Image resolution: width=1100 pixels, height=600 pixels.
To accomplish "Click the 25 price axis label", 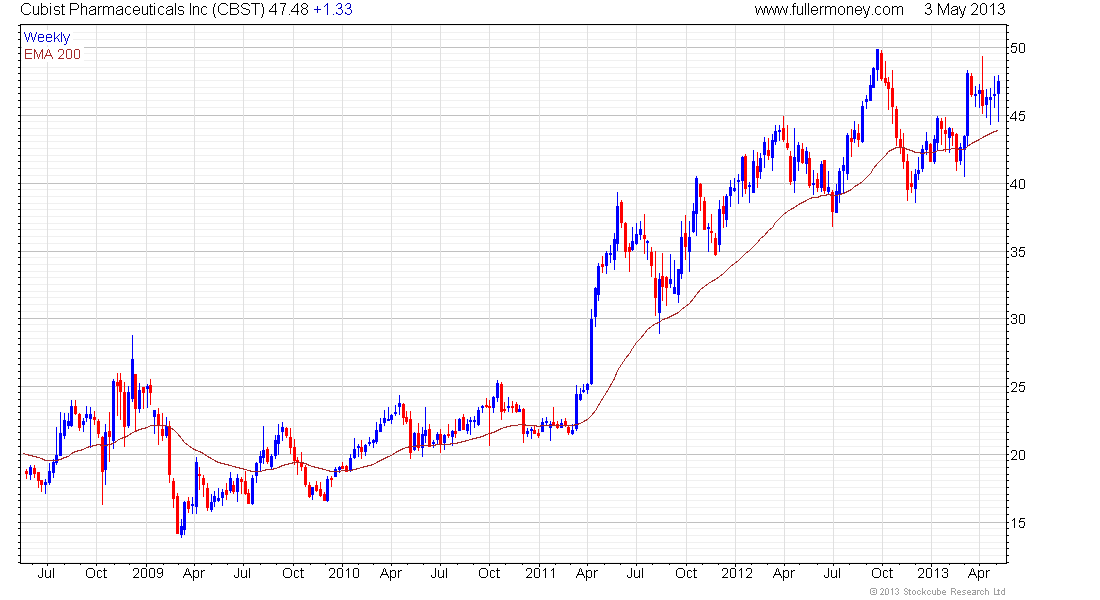I will 1018,388.
